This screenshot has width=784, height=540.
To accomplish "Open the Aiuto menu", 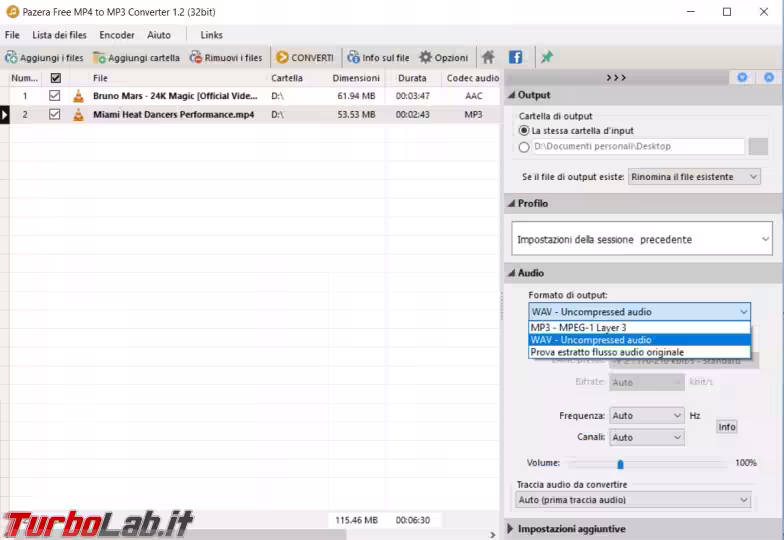I will 159,35.
